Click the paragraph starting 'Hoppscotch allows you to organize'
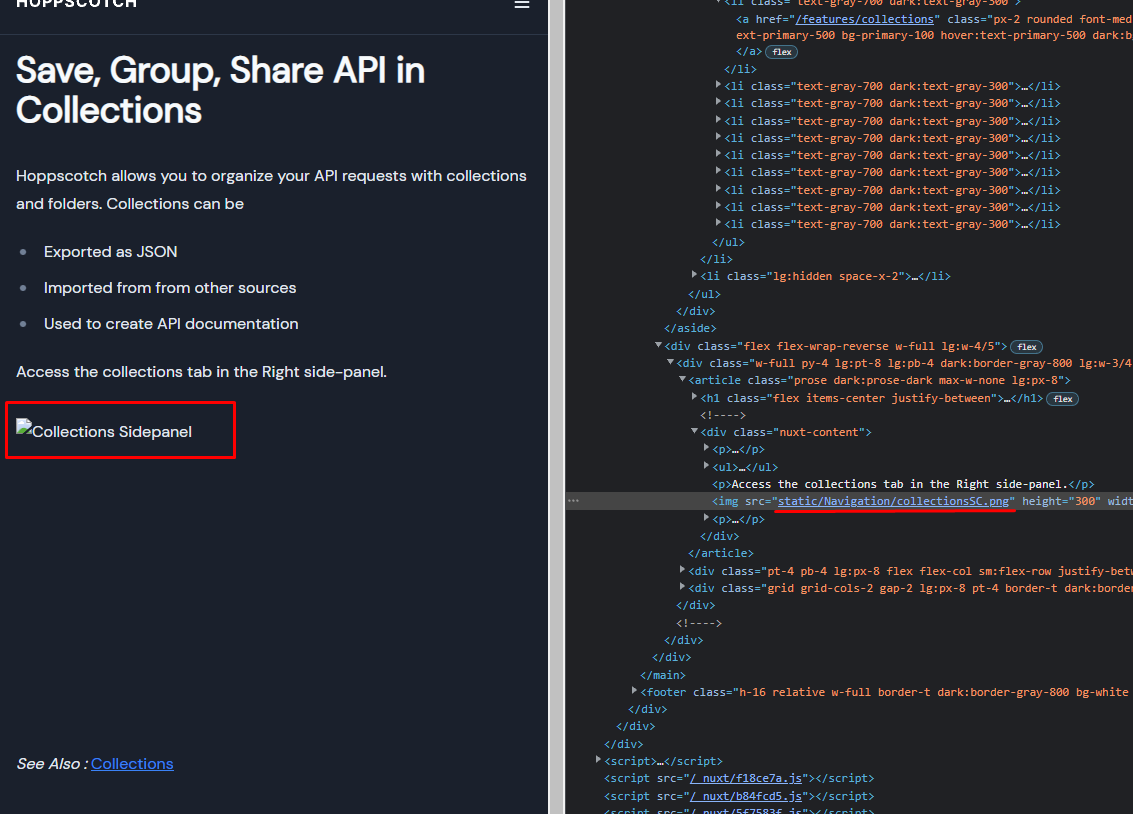The image size is (1133, 814). tap(272, 190)
